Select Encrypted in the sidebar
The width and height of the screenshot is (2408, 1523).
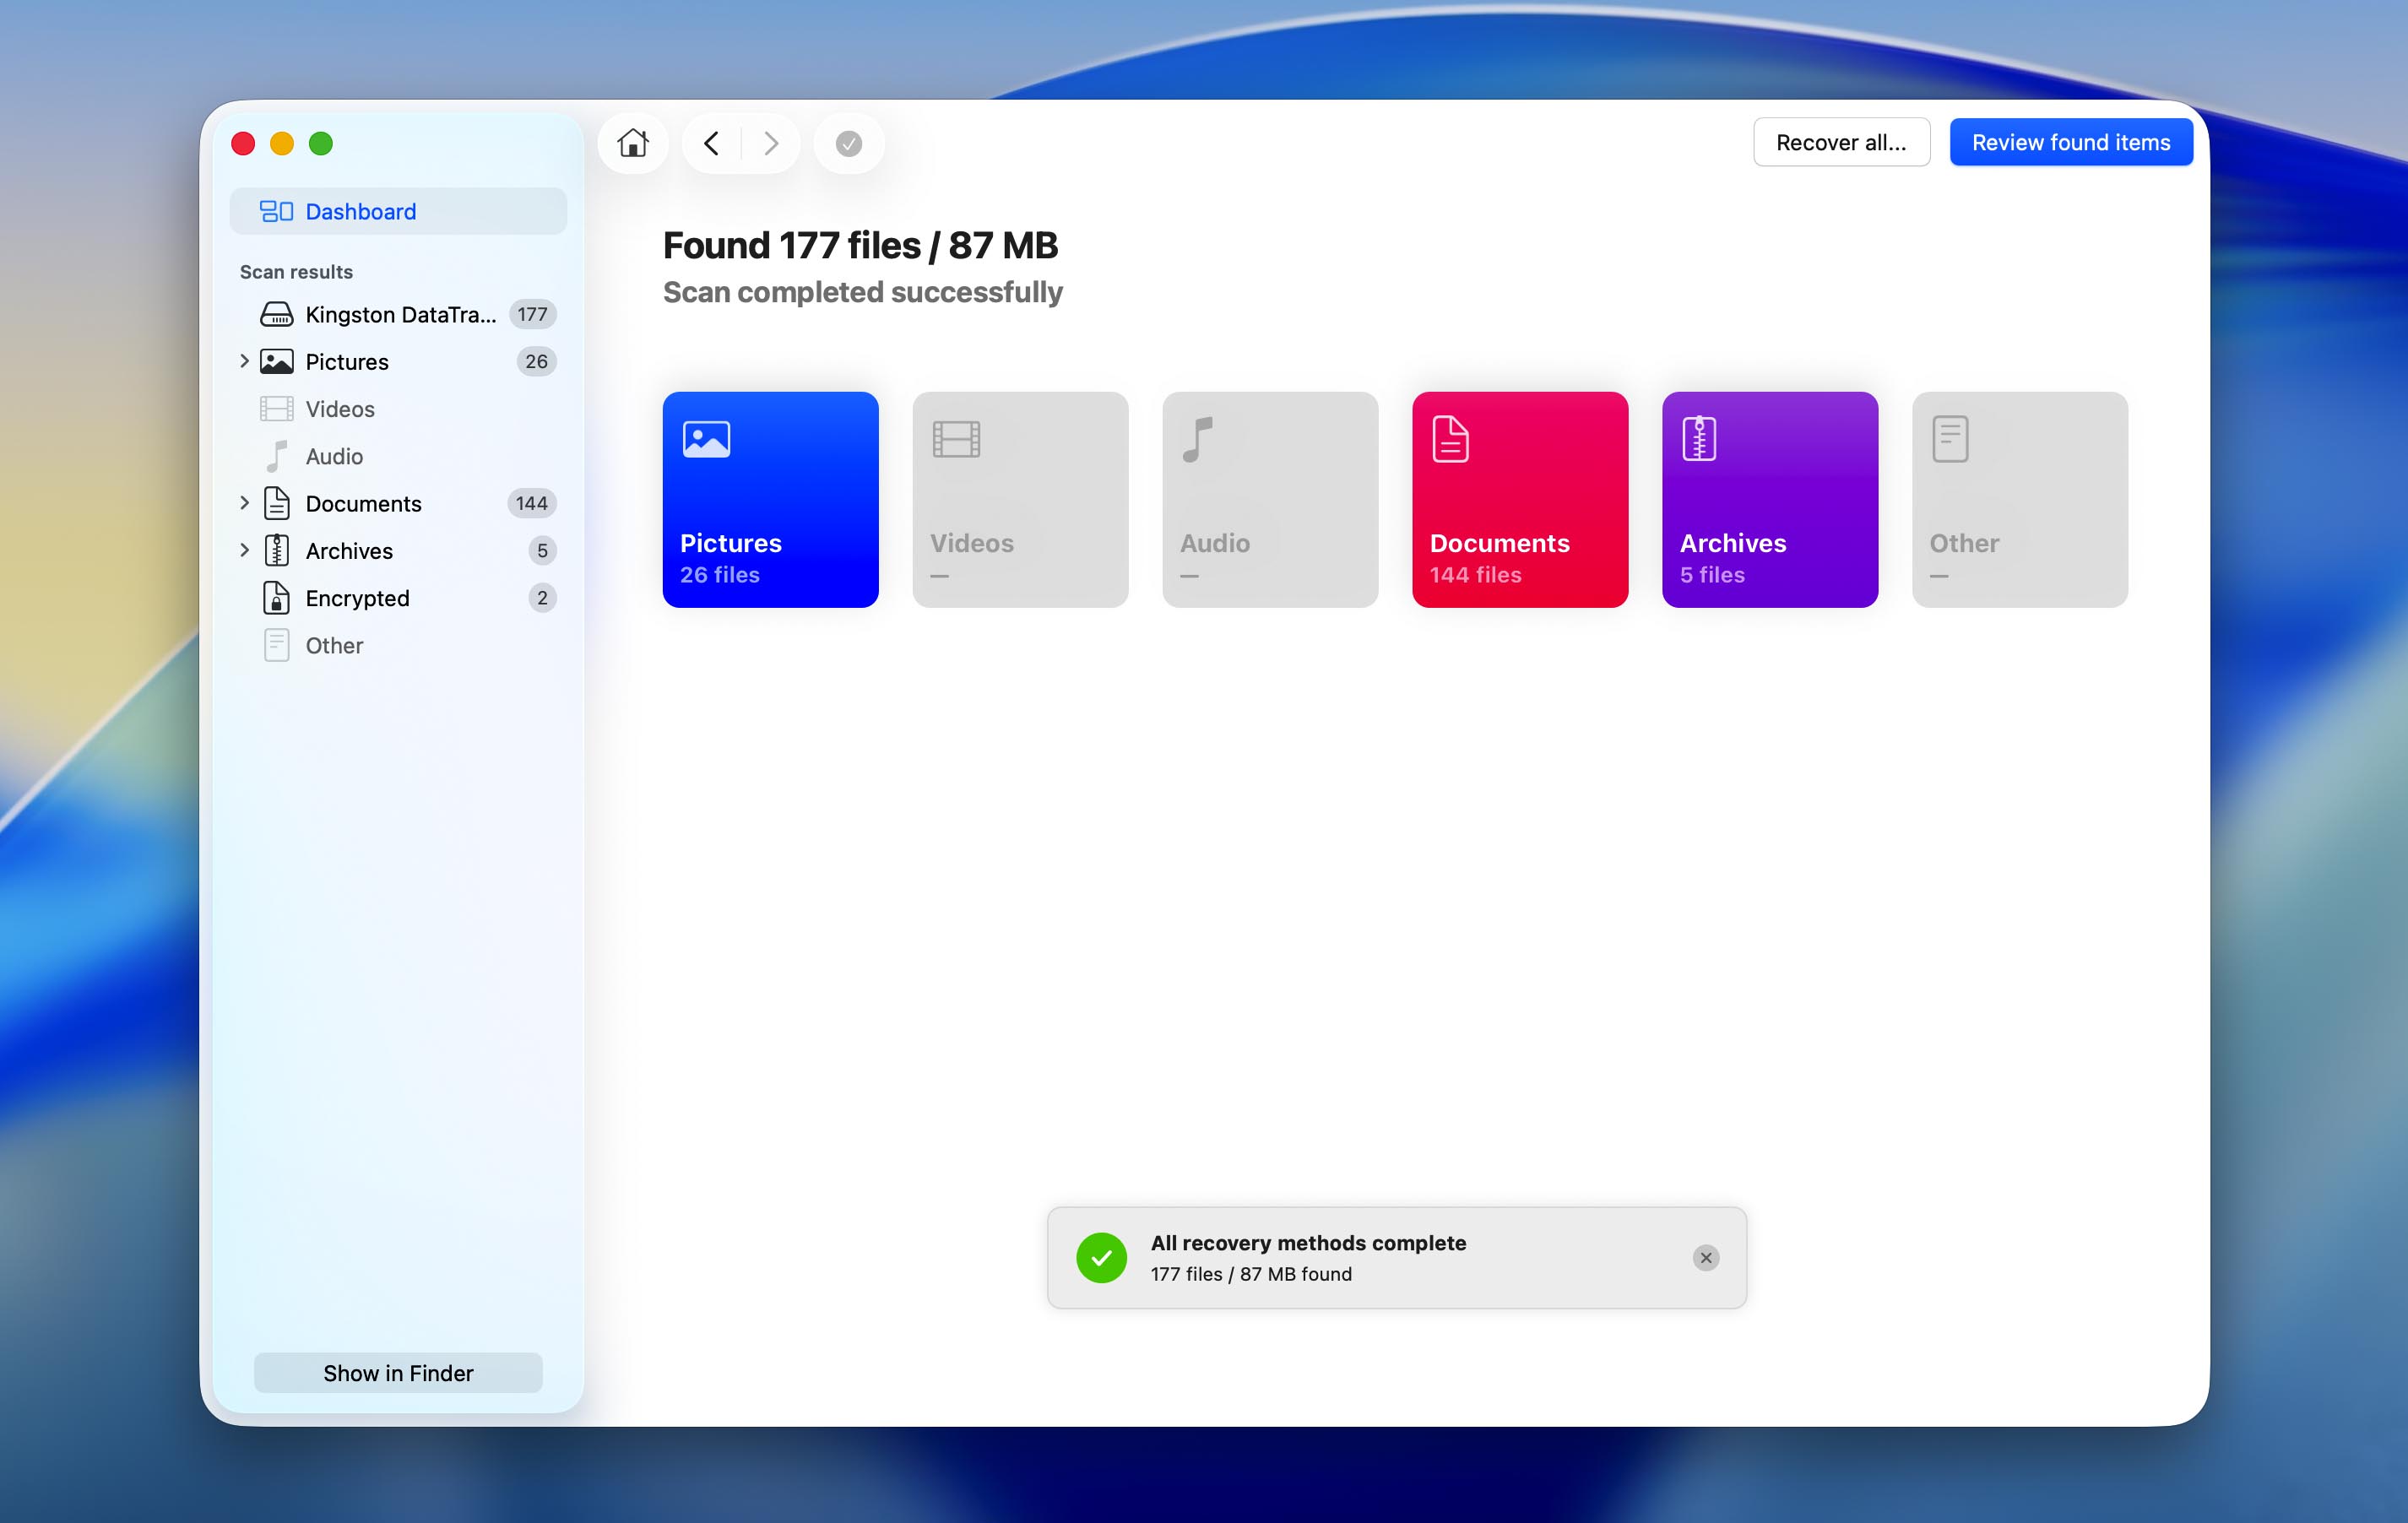pos(398,598)
